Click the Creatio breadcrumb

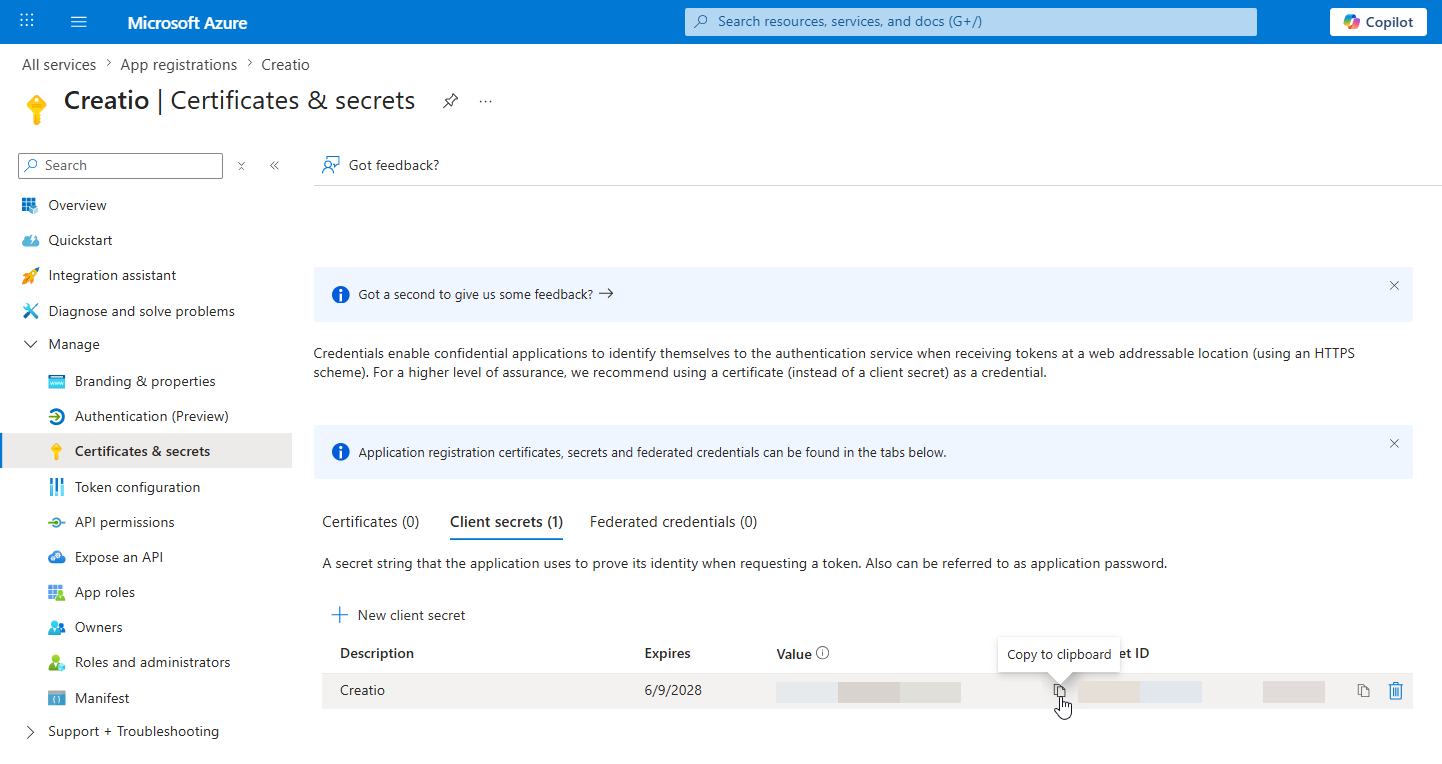pyautogui.click(x=286, y=64)
